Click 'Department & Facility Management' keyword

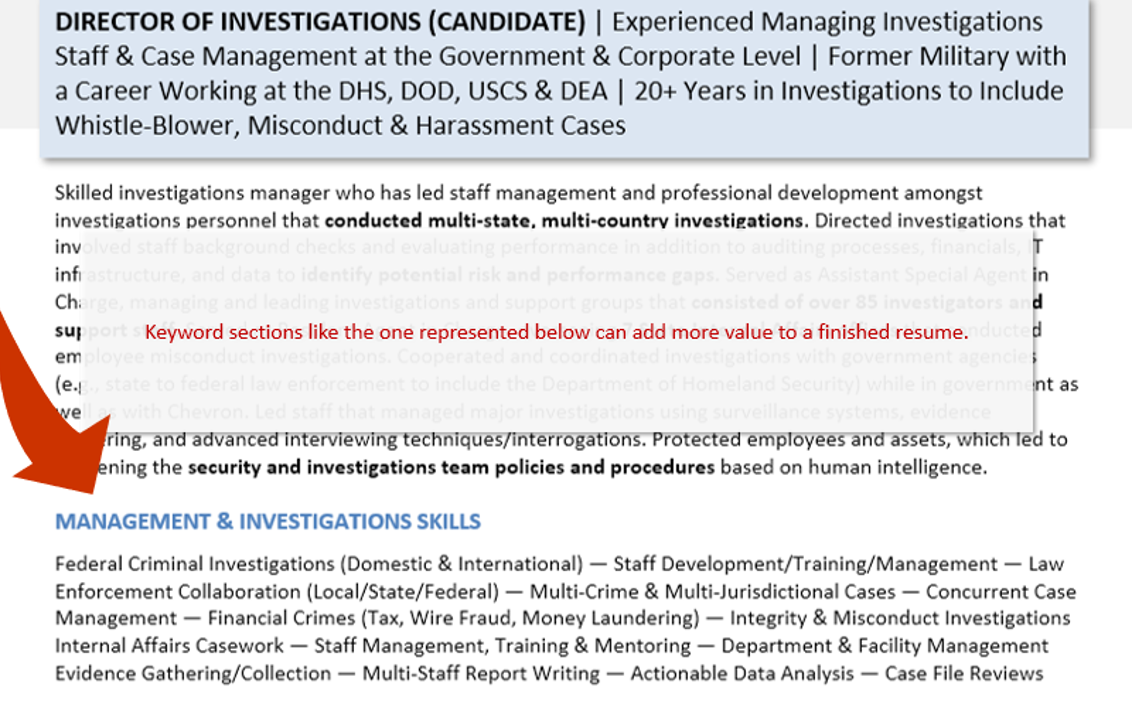(x=884, y=646)
